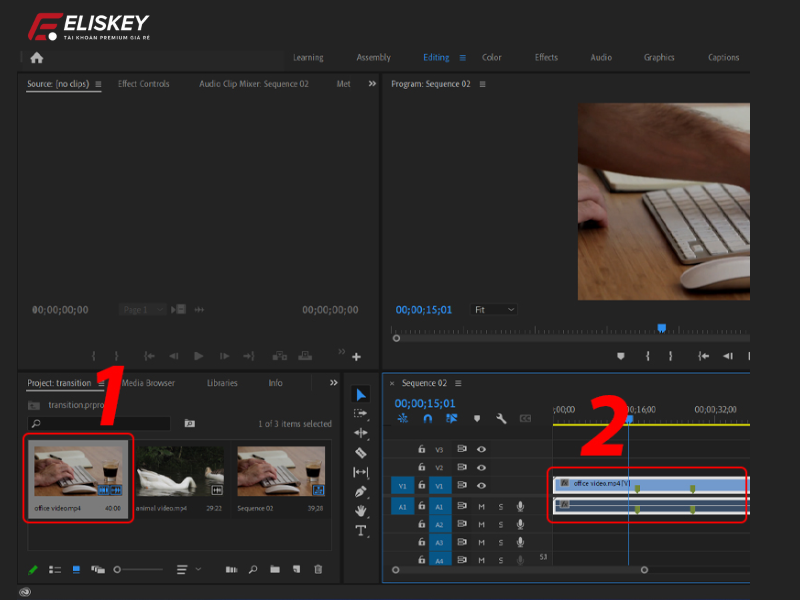The width and height of the screenshot is (800, 600).
Task: Toggle the Snap magnet icon in the timeline
Action: [x=427, y=418]
